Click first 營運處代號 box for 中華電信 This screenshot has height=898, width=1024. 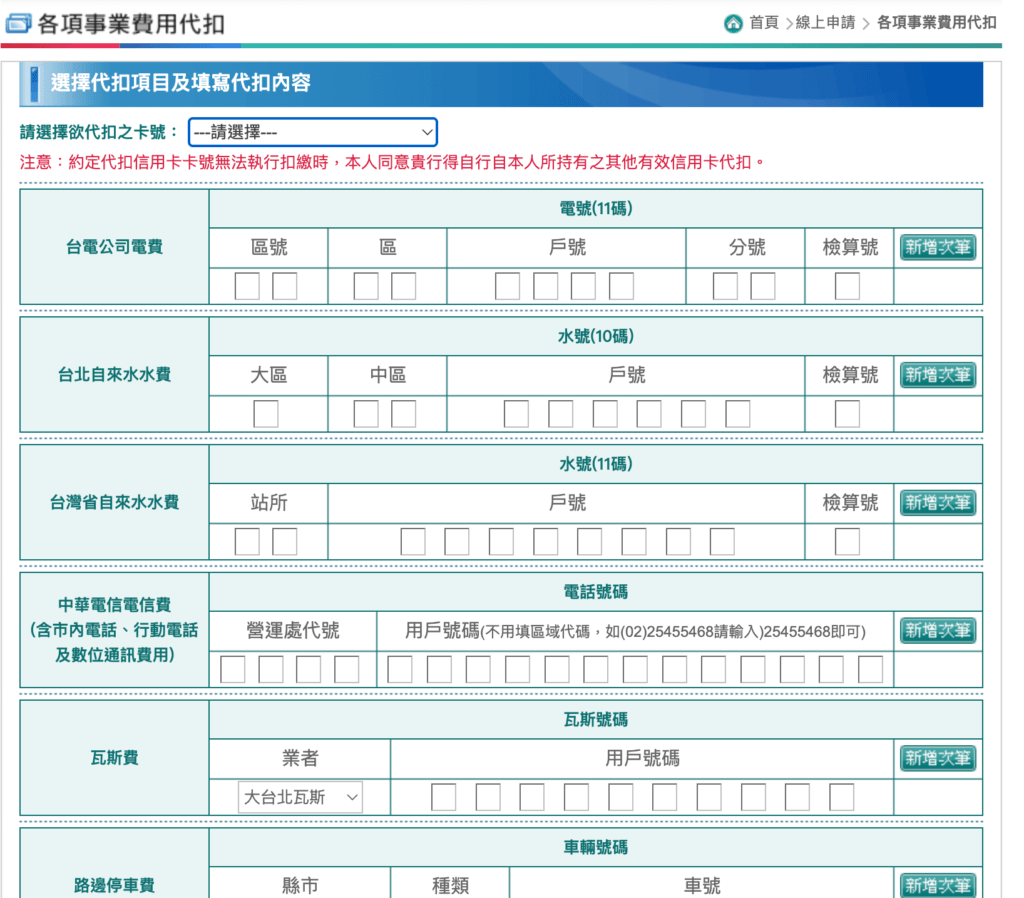[x=233, y=669]
